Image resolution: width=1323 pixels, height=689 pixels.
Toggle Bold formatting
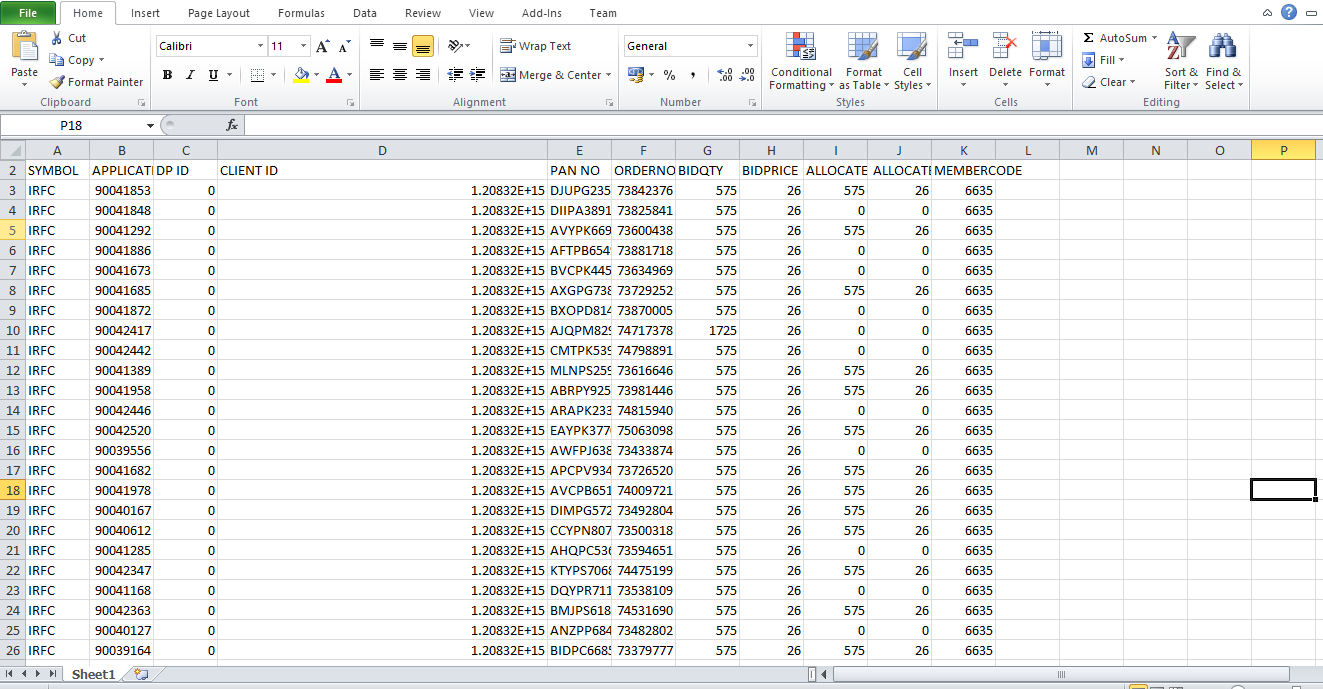pyautogui.click(x=167, y=75)
